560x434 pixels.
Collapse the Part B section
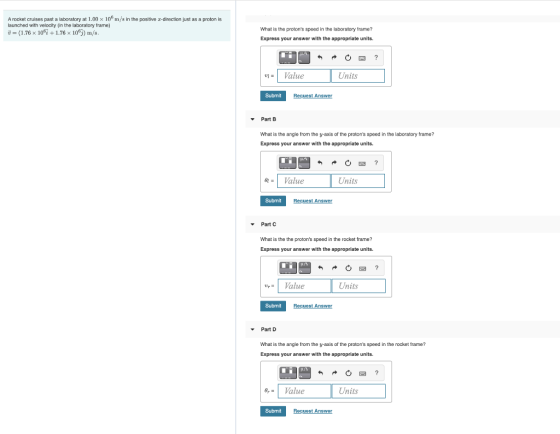252,119
